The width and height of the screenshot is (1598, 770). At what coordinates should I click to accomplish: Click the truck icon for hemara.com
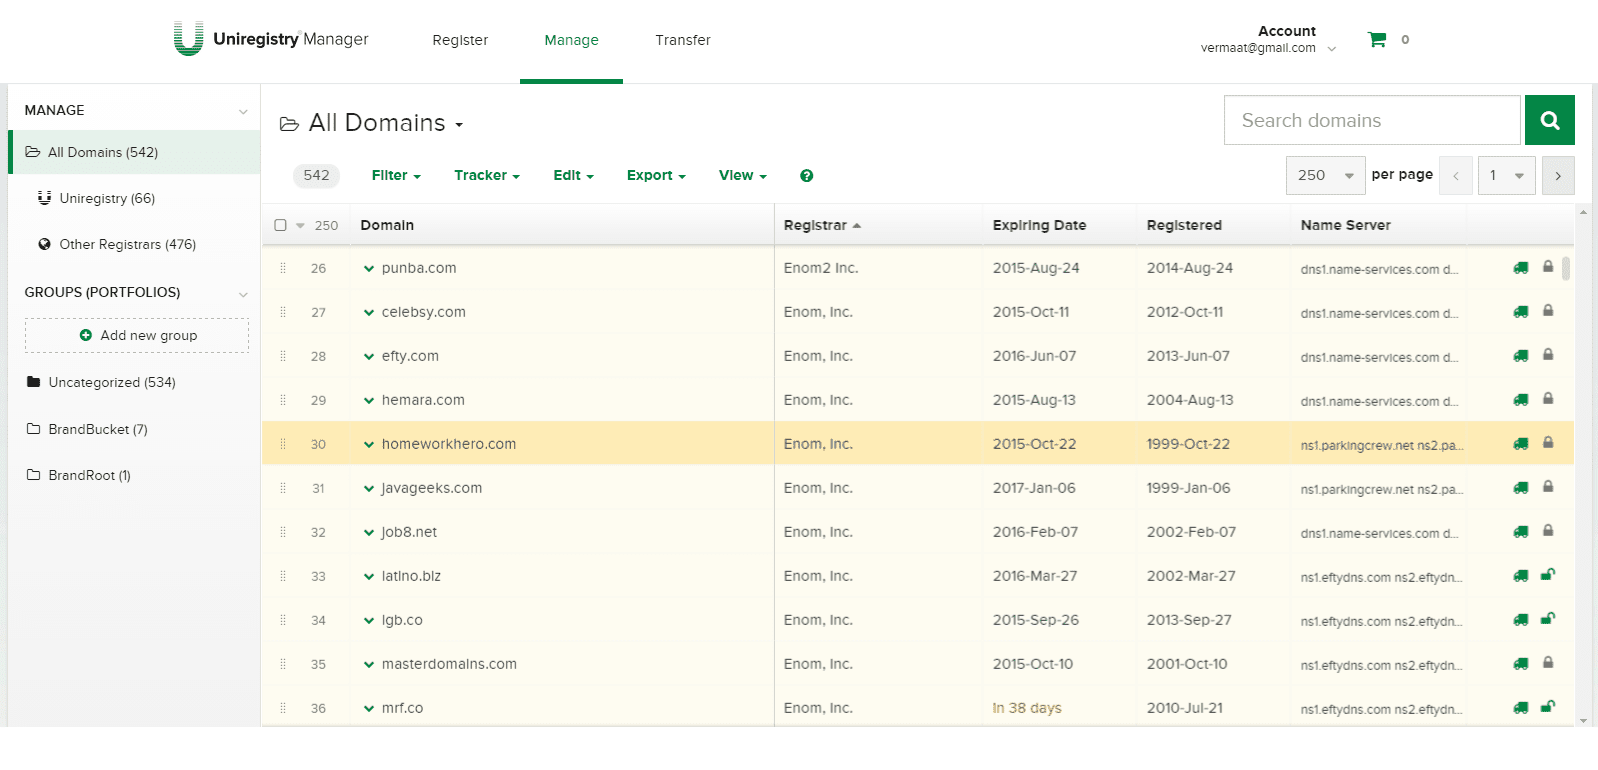click(x=1520, y=400)
